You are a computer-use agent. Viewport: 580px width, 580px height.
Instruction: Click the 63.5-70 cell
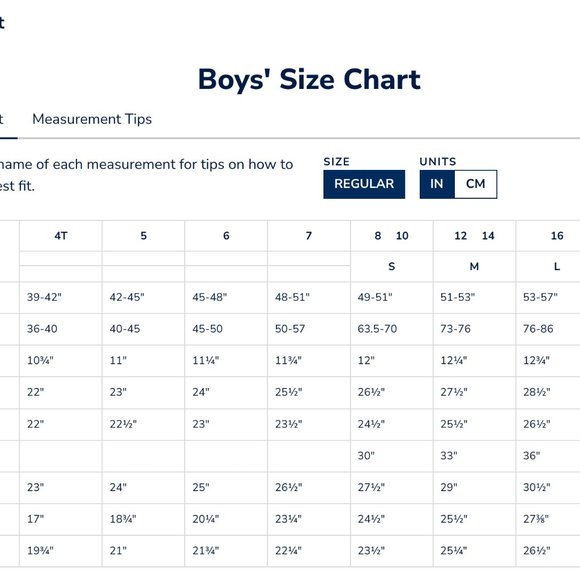[x=377, y=329]
